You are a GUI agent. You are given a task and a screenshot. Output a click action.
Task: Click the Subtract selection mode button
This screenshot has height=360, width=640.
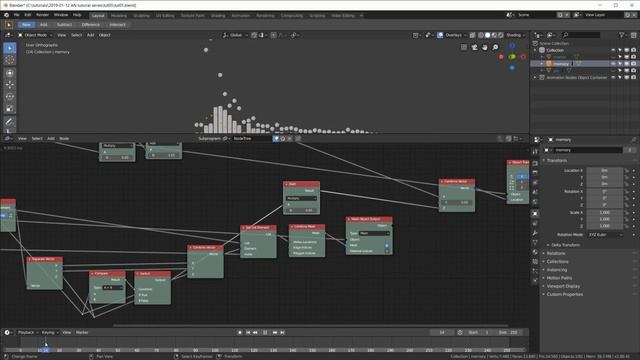pos(64,24)
